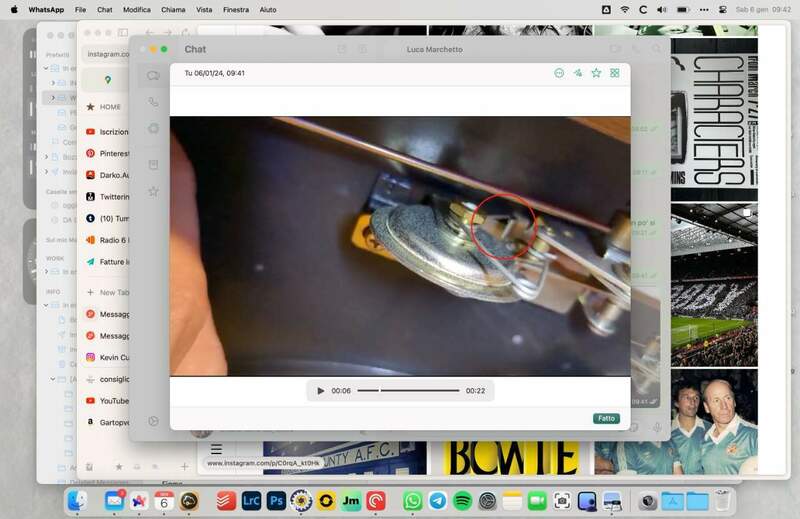Image resolution: width=800 pixels, height=519 pixels.
Task: Open grid view of all media
Action: coord(615,73)
